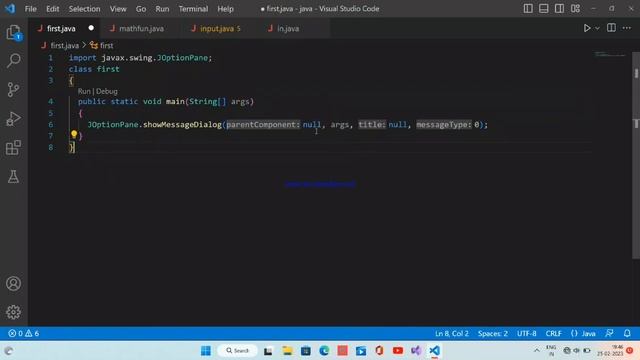
Task: Open the Extensions view
Action: pyautogui.click(x=13, y=148)
